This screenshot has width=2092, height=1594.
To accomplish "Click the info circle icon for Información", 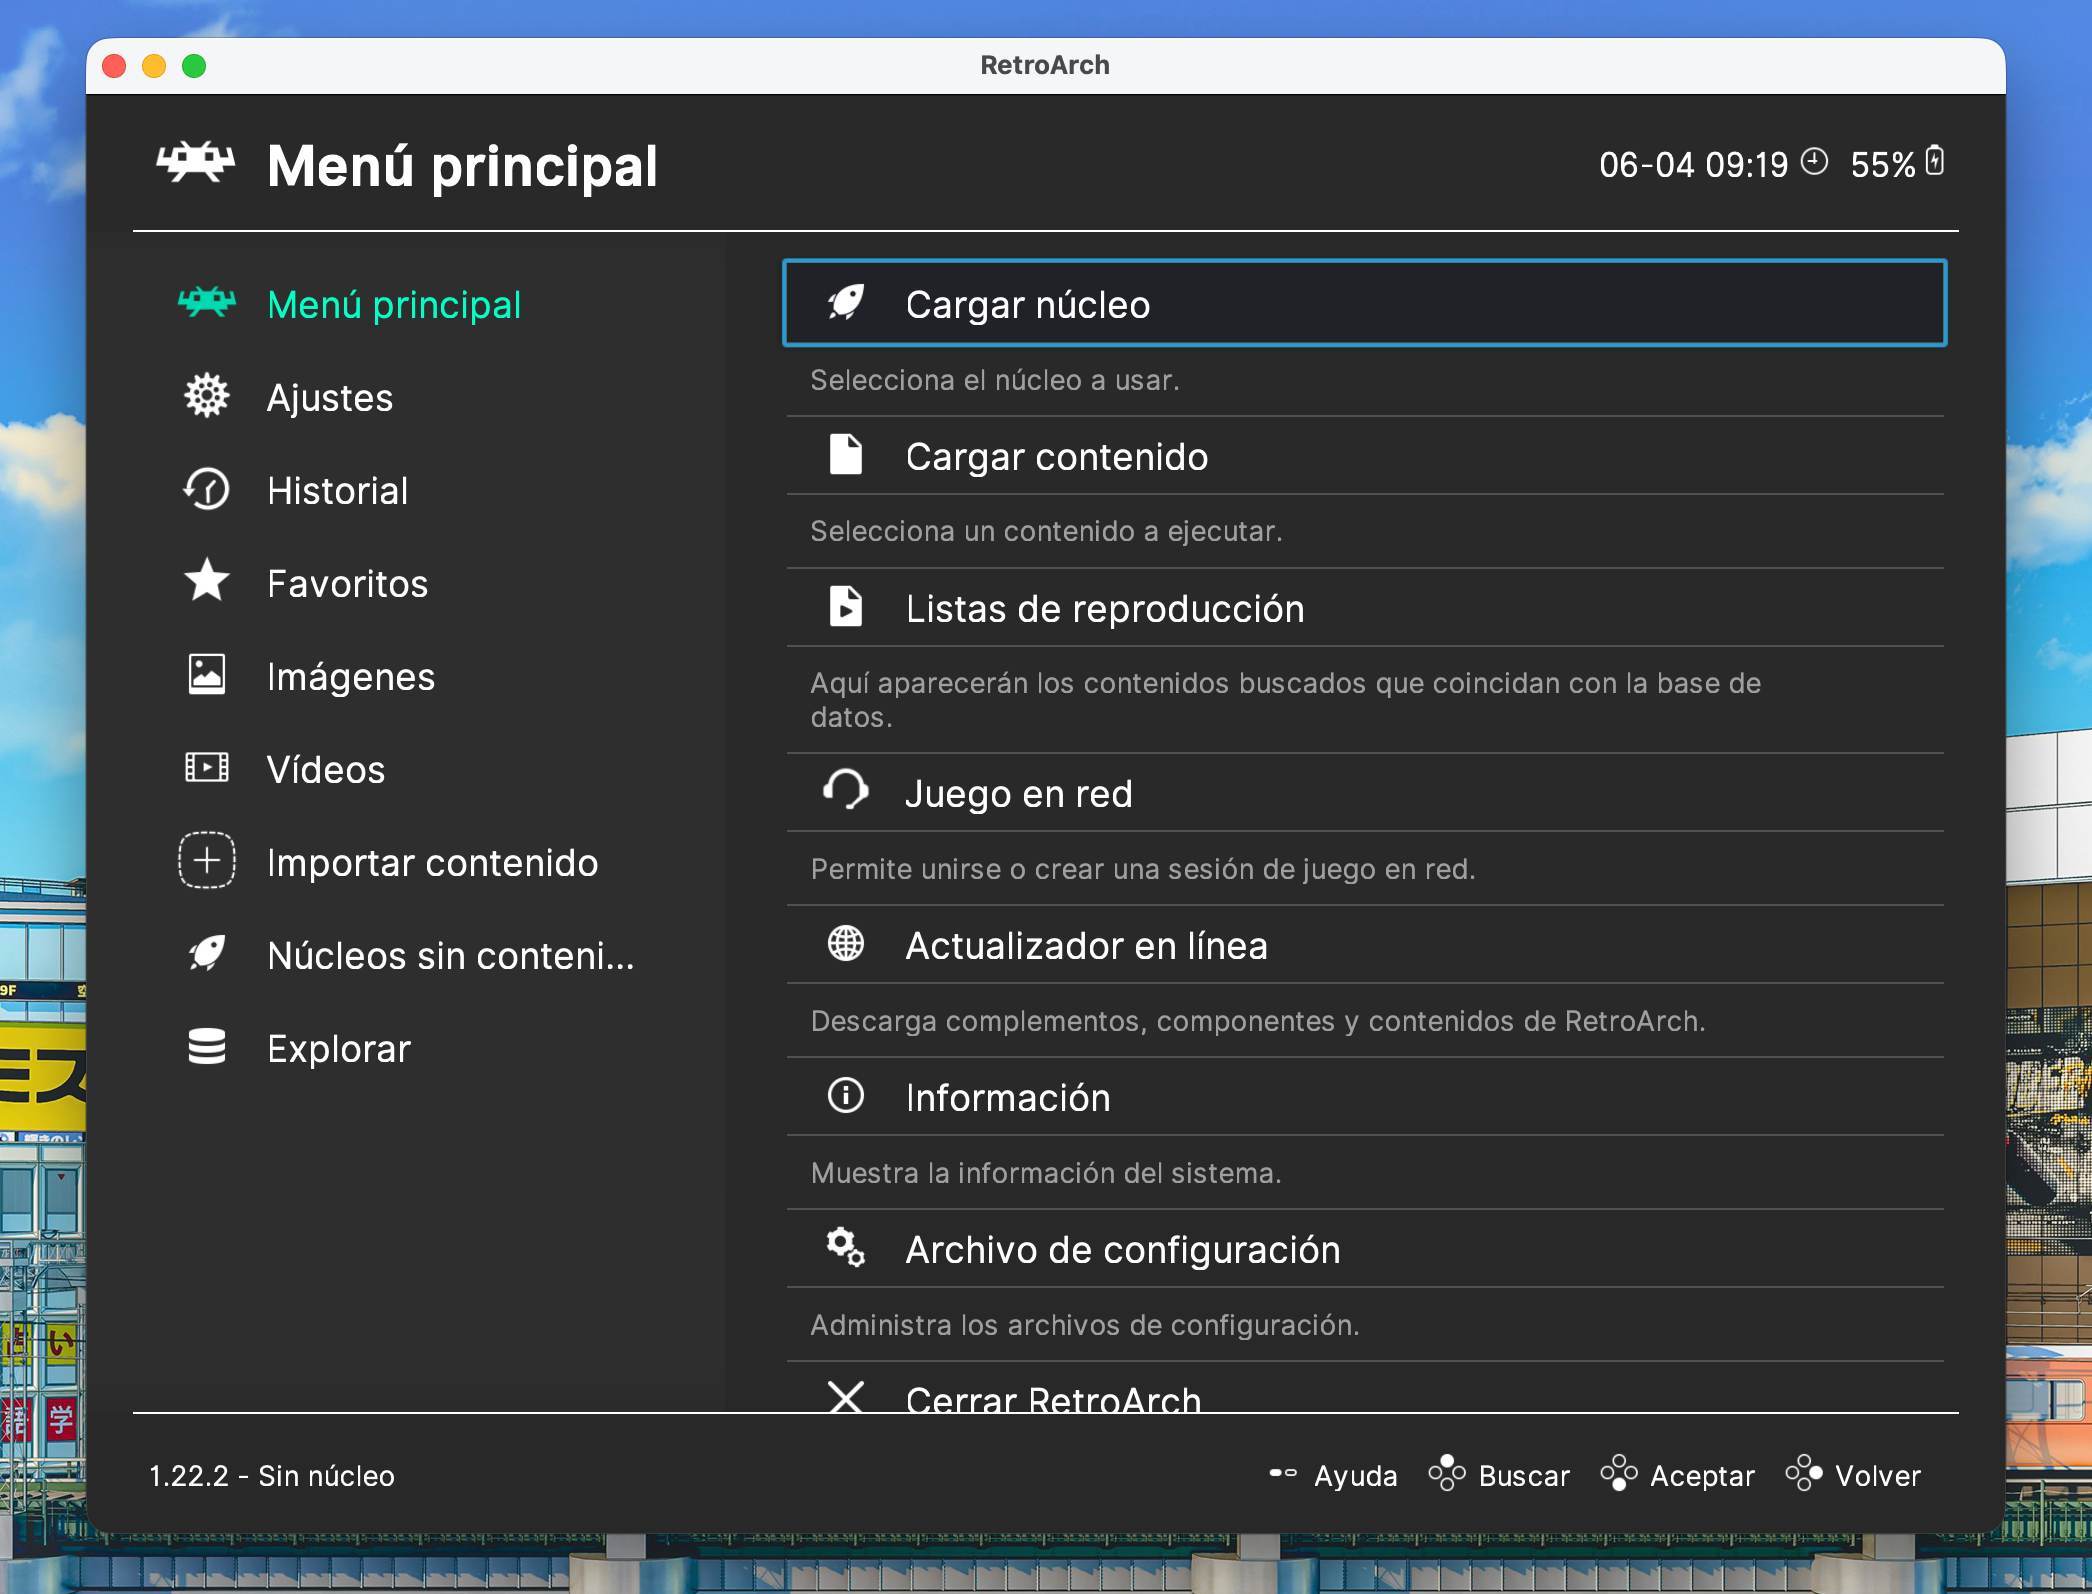I will 845,1096.
